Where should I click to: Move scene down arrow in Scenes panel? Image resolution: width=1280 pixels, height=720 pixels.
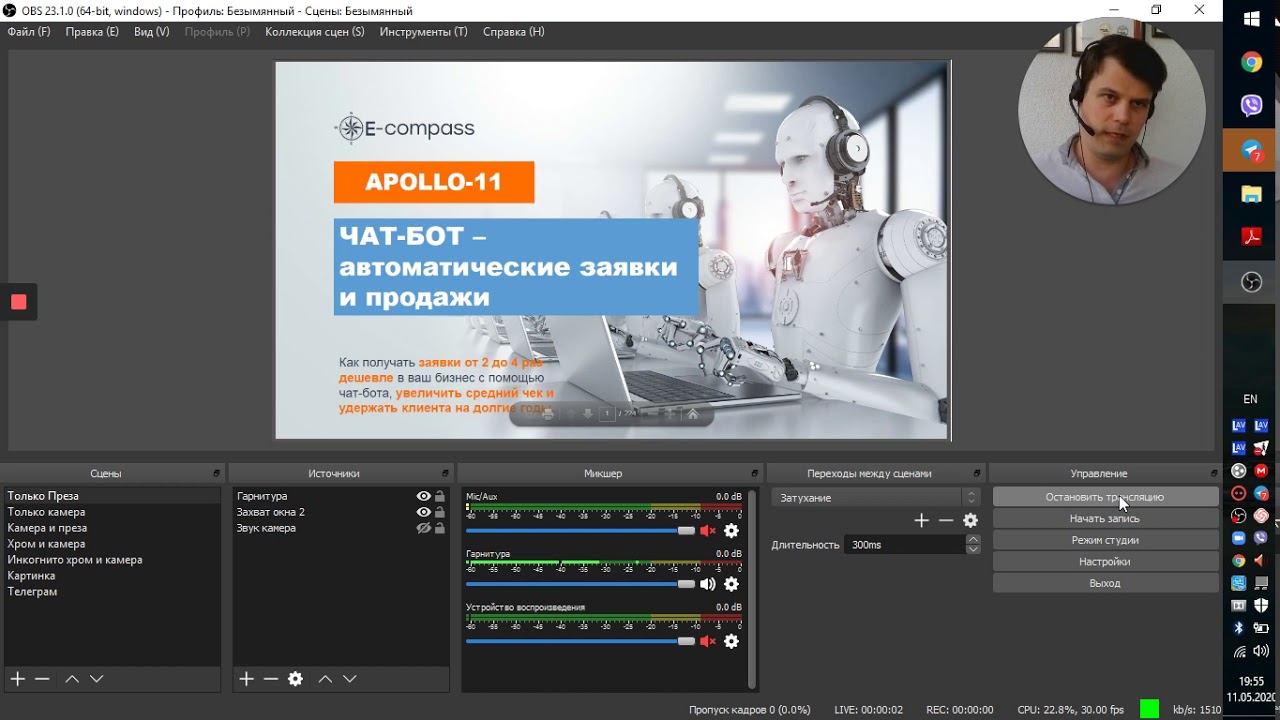coord(97,679)
